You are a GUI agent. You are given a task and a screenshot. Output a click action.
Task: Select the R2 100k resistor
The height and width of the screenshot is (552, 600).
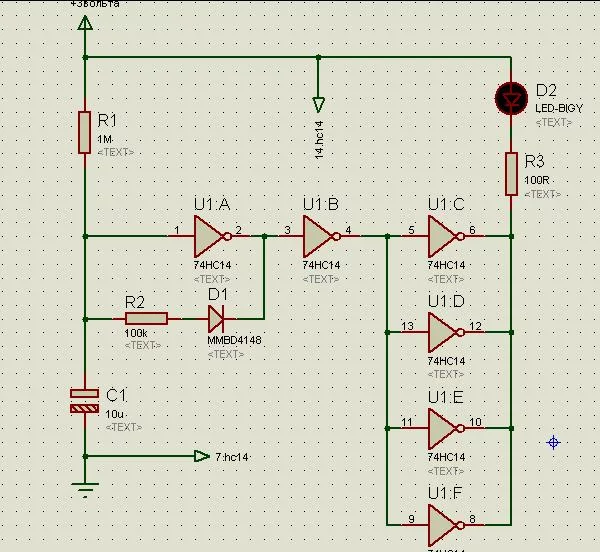coord(146,319)
